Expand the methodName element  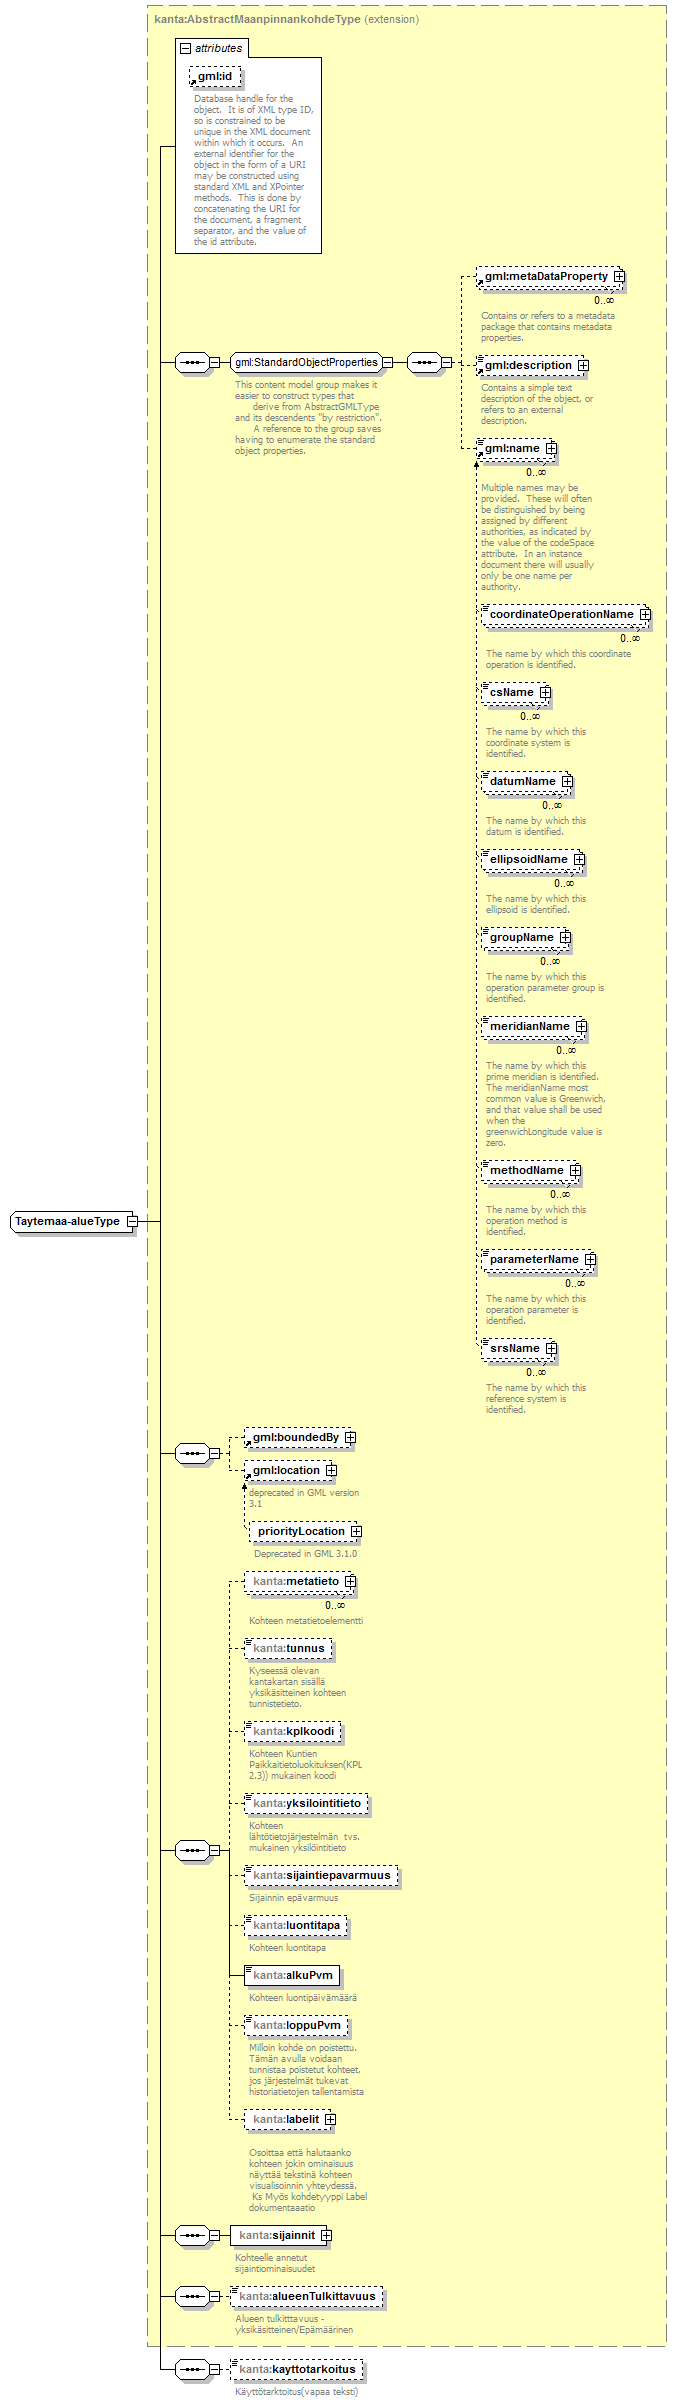pyautogui.click(x=575, y=1170)
